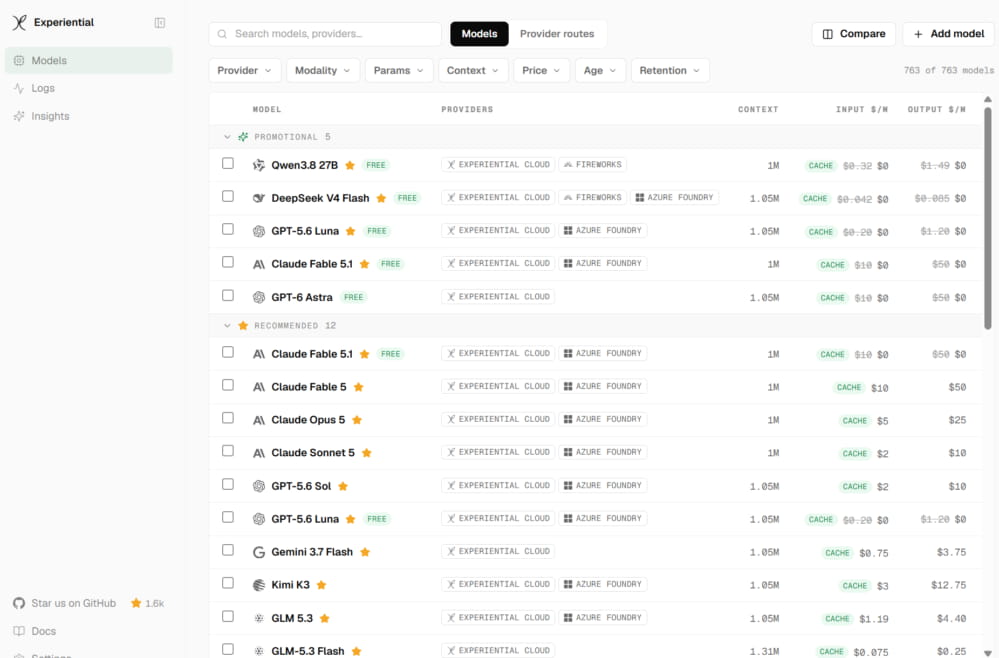
Task: Open the Claude Opus 5 model name
Action: click(x=308, y=420)
